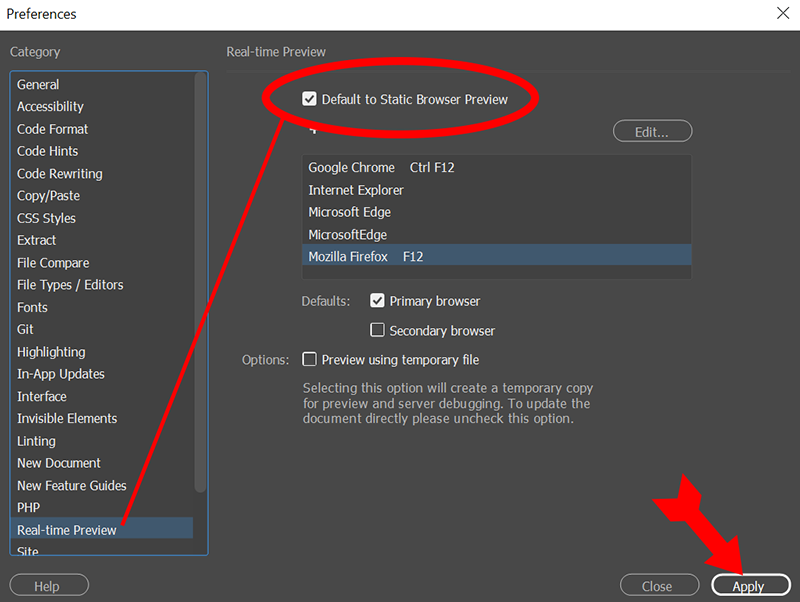
Task: Pick the Microsoft Edge browser entry
Action: click(x=350, y=212)
